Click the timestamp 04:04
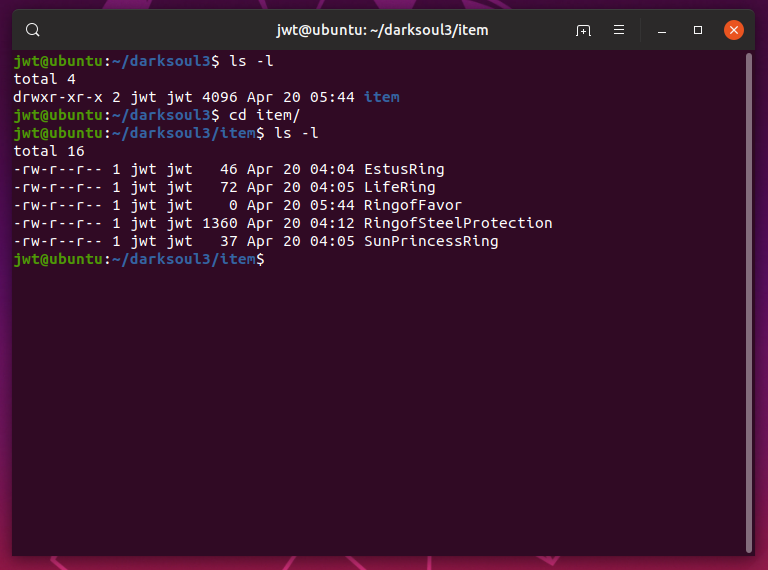This screenshot has width=768, height=570. coord(332,169)
